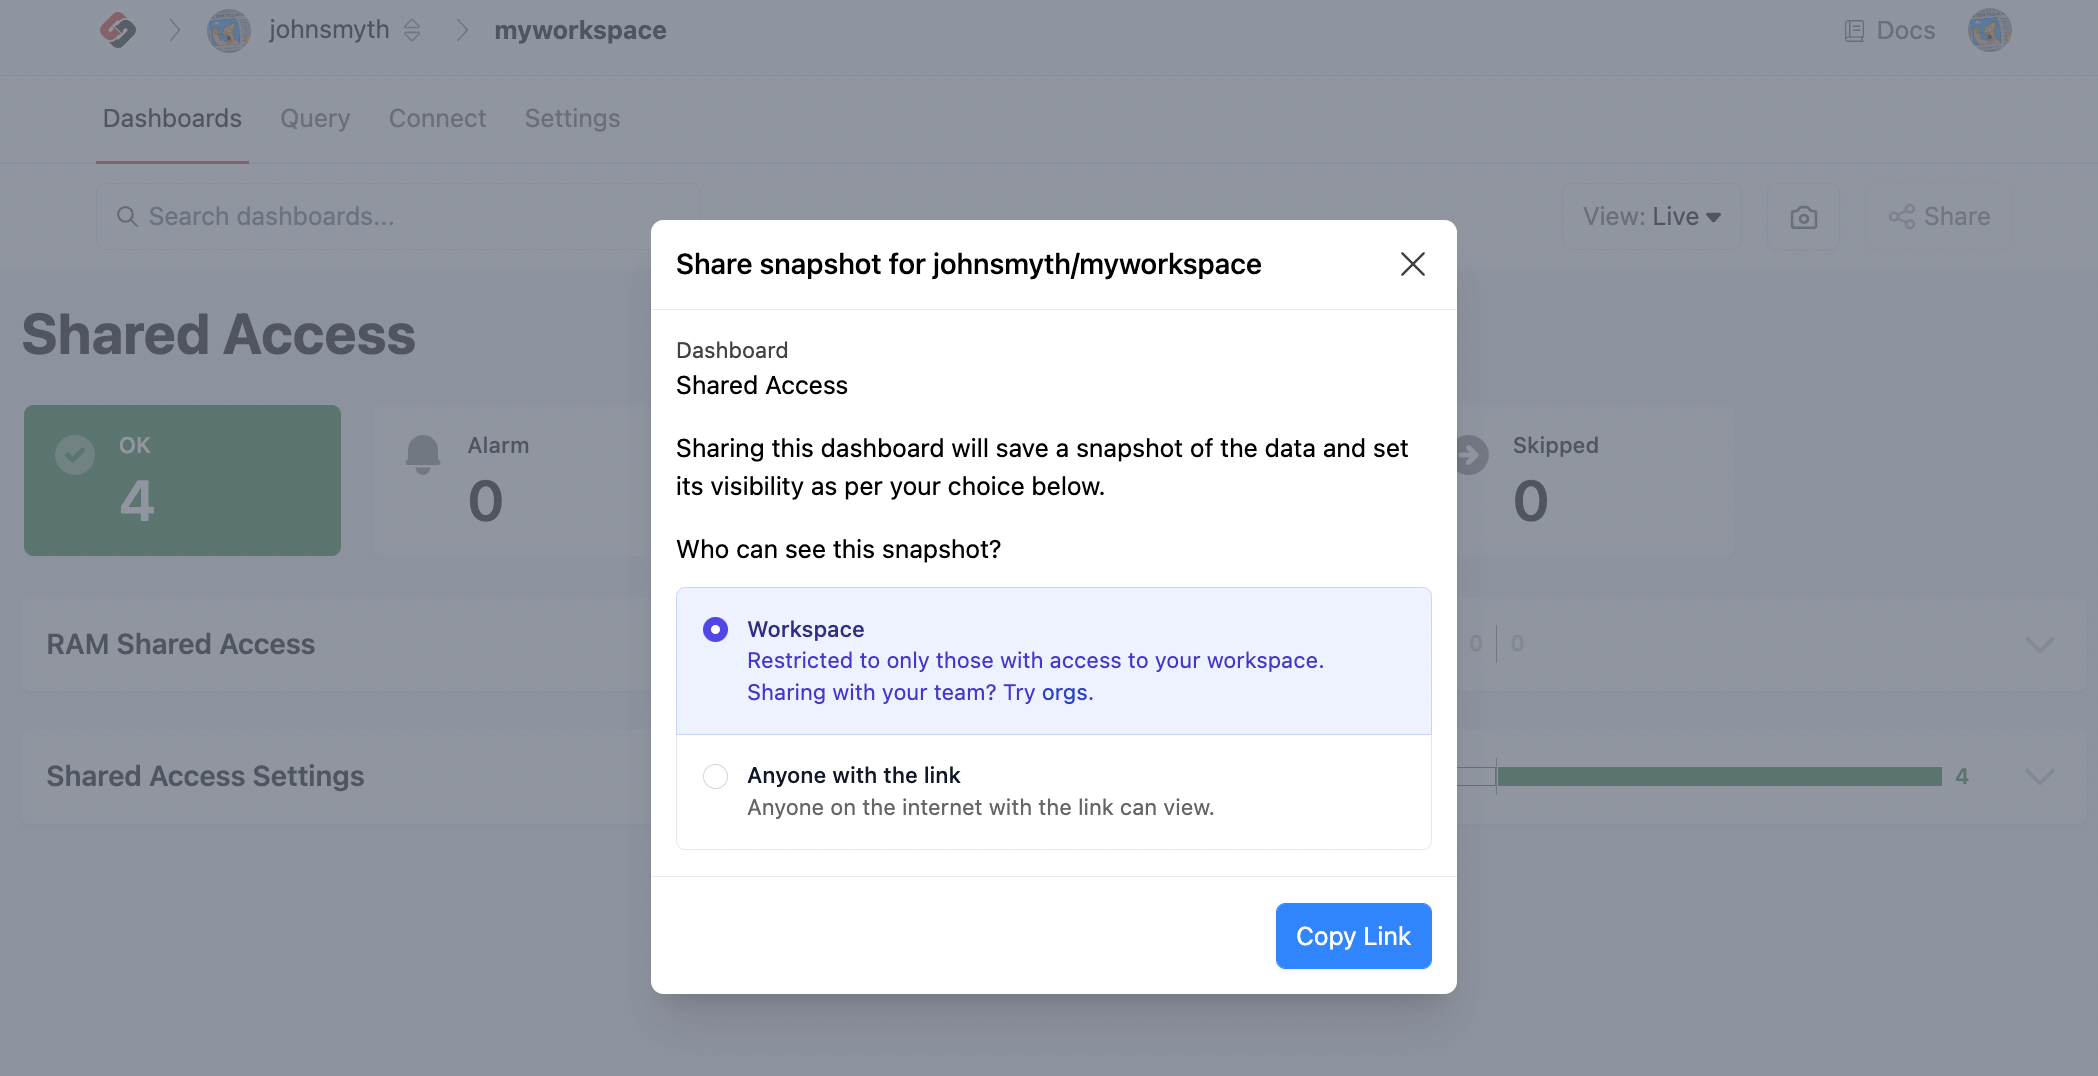Open the johnsmyth account switcher arrows
Viewport: 2098px width, 1076px height.
(x=412, y=31)
